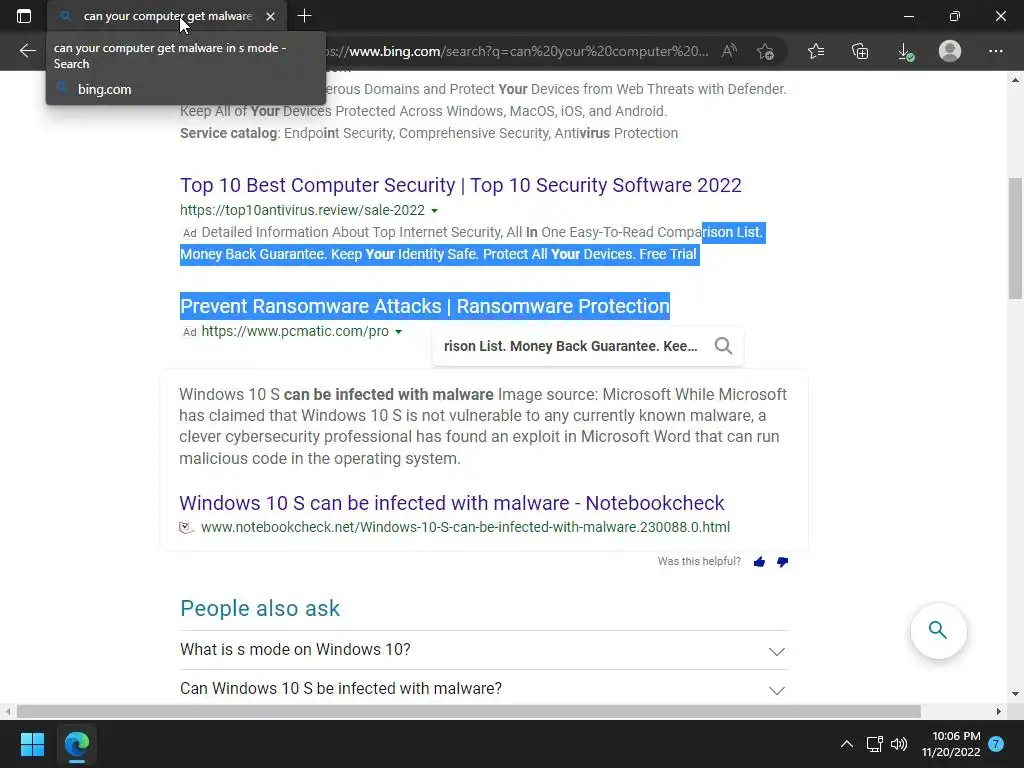This screenshot has height=768, width=1024.
Task: Open the clock showing 10:06 PM
Action: [951, 744]
